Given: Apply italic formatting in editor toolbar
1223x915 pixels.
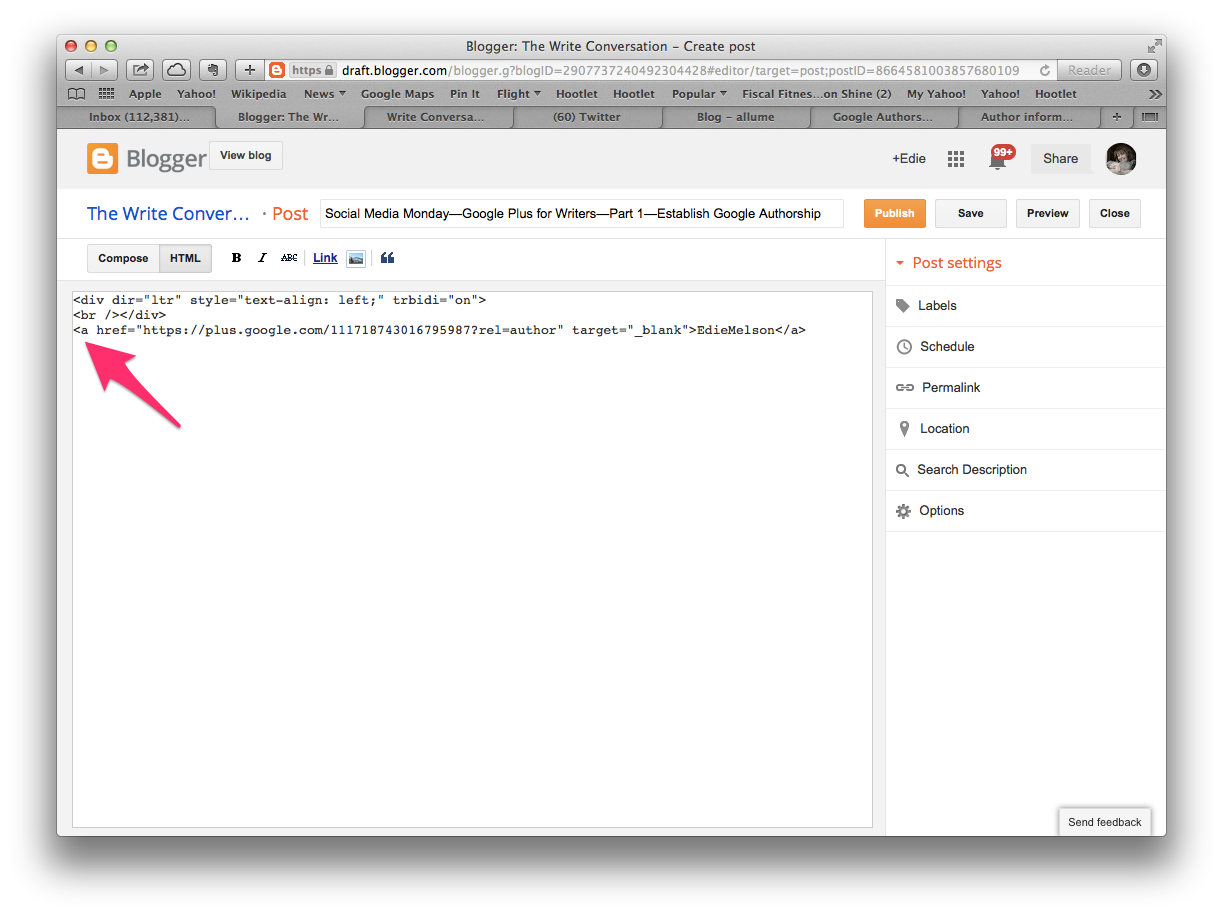Looking at the screenshot, I should (262, 258).
